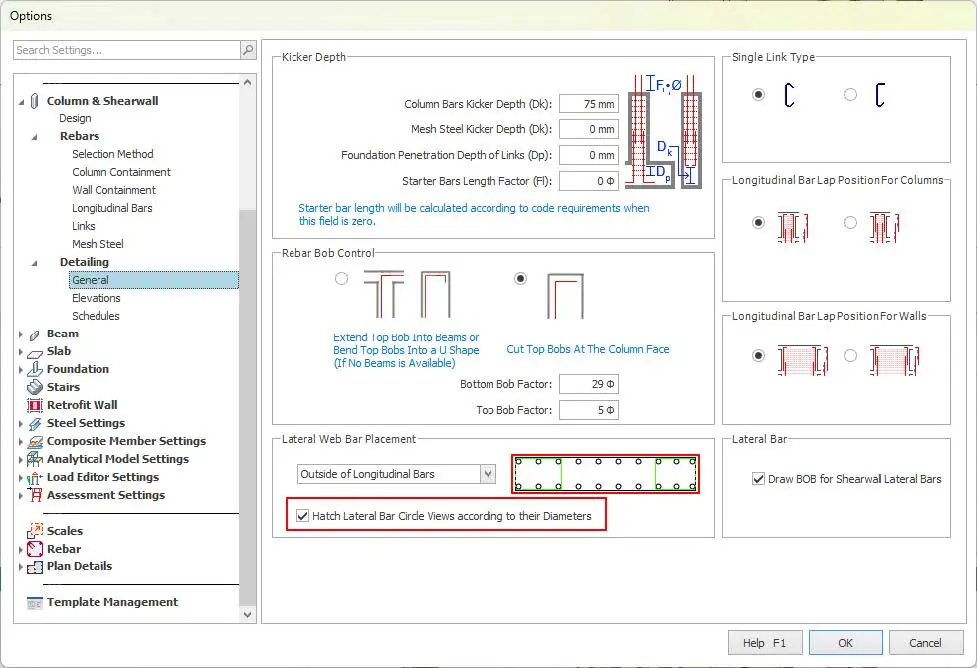Screen dimensions: 977x668
Task: Click the second Single Link Type hook icon
Action: [880, 95]
